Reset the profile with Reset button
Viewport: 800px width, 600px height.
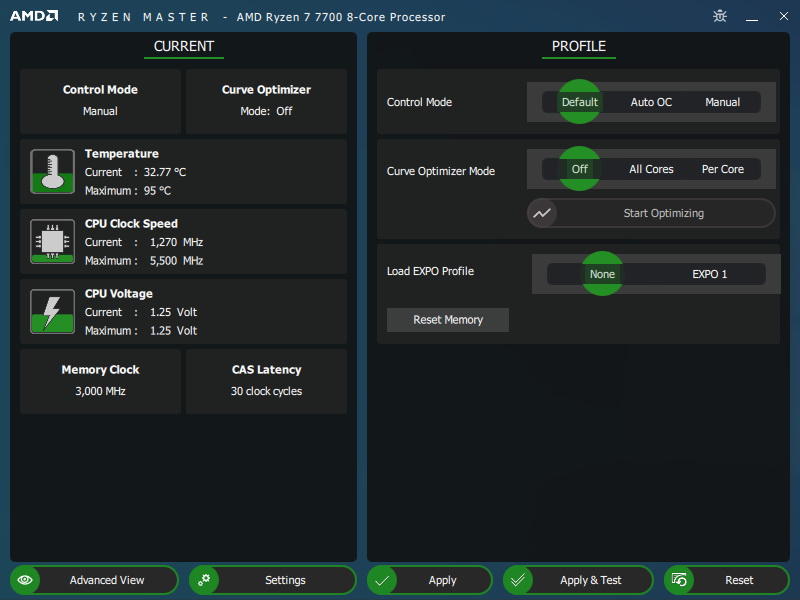[x=727, y=580]
